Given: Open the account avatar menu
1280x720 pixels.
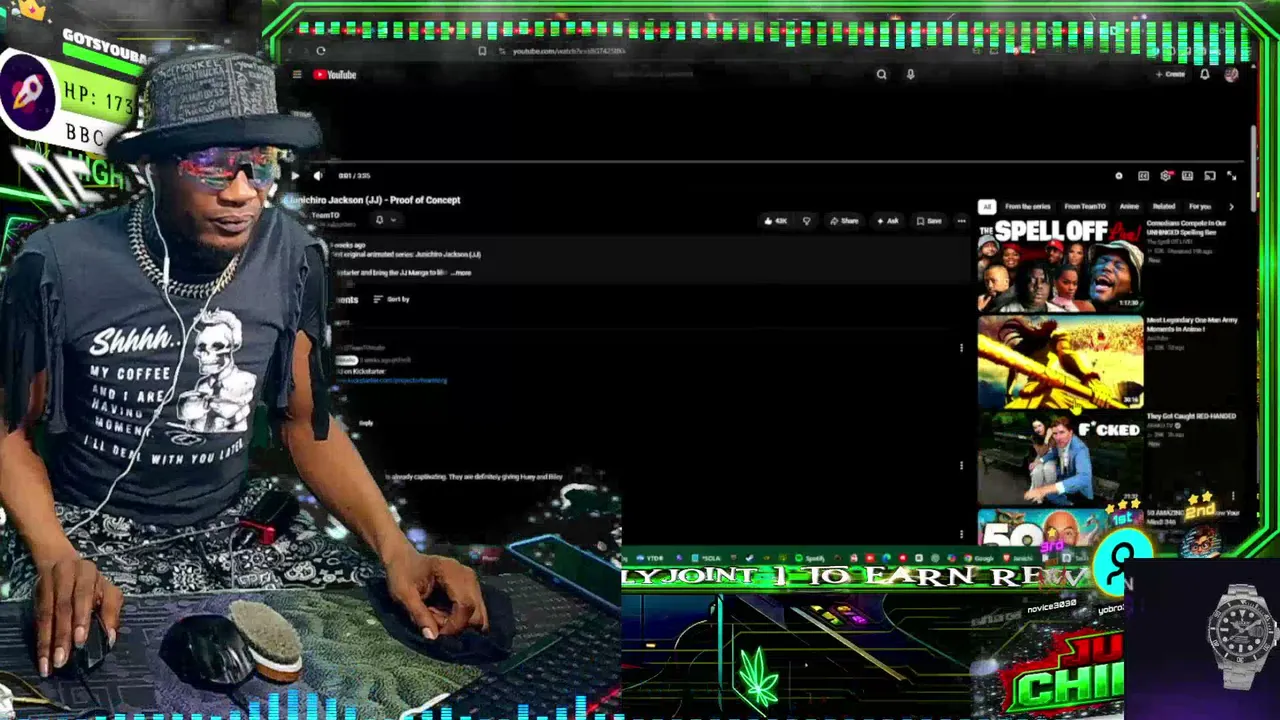Looking at the screenshot, I should [x=1231, y=74].
